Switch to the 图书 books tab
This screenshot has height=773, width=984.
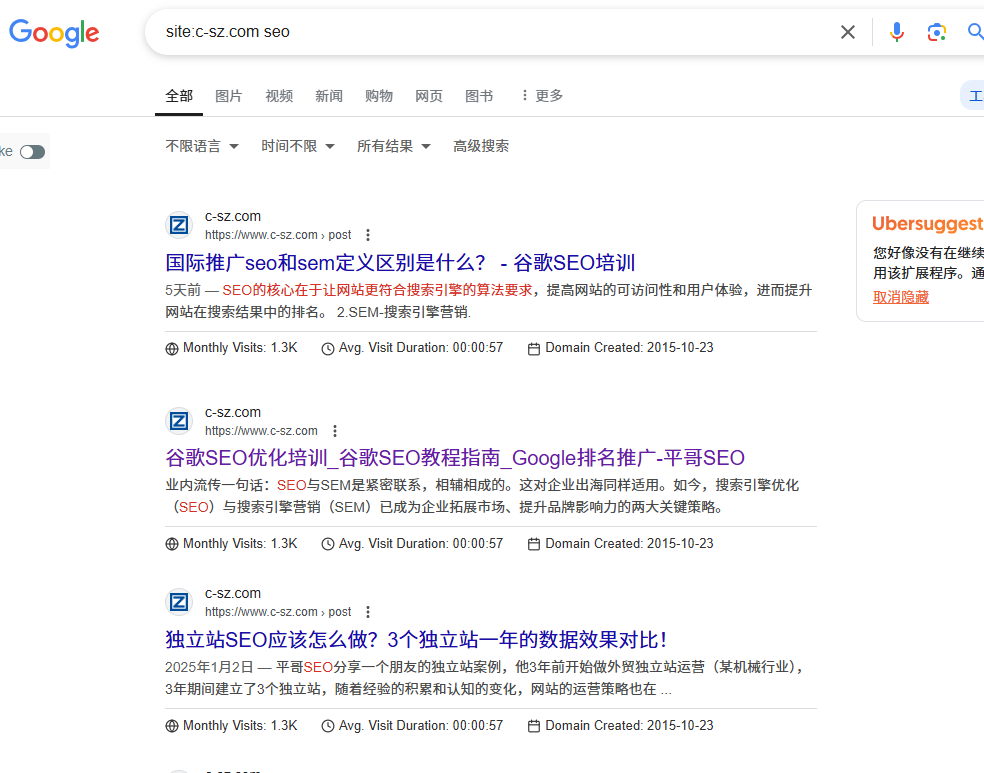[x=479, y=96]
